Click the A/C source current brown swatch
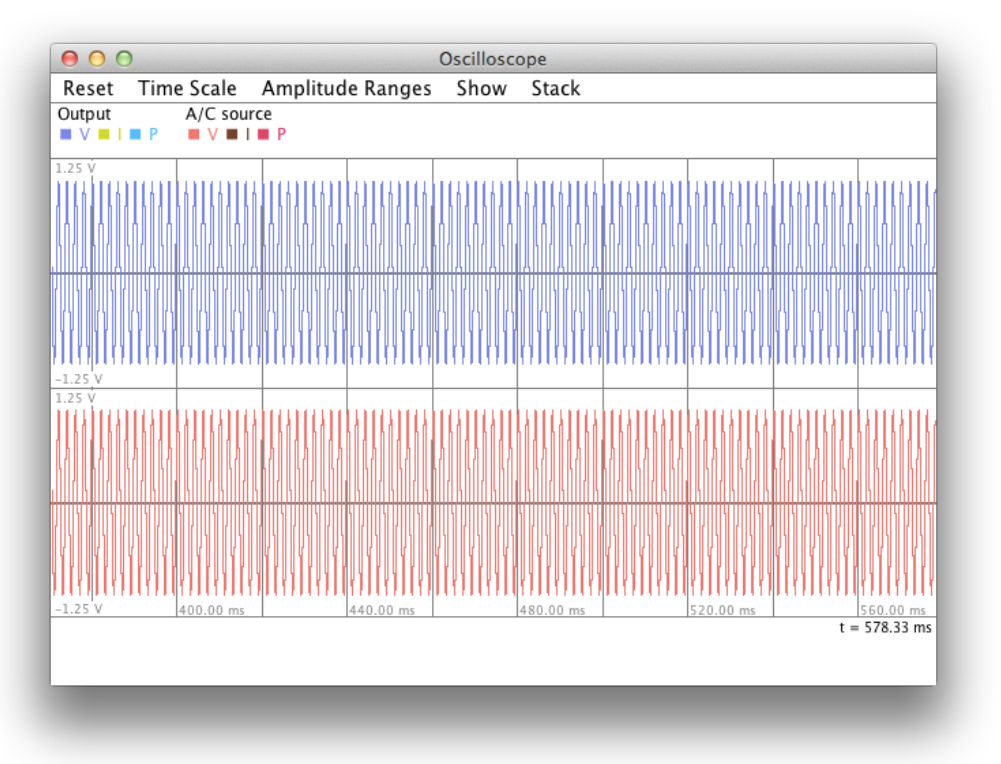Screen dimensions: 1001x764 tap(232, 134)
